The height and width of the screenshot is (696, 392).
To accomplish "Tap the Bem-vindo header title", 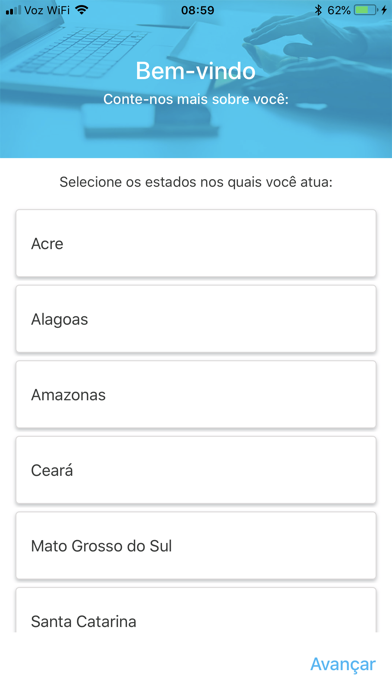I will point(195,71).
